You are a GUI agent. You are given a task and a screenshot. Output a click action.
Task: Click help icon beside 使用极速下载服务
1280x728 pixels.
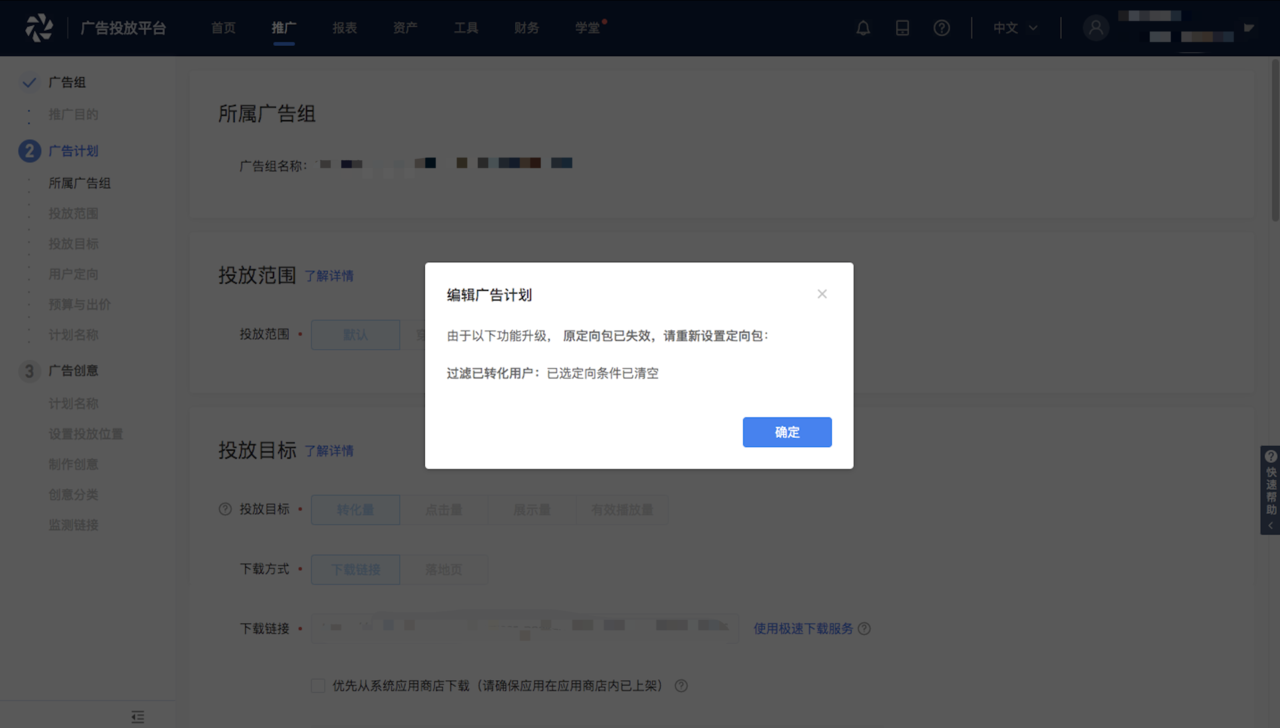864,629
